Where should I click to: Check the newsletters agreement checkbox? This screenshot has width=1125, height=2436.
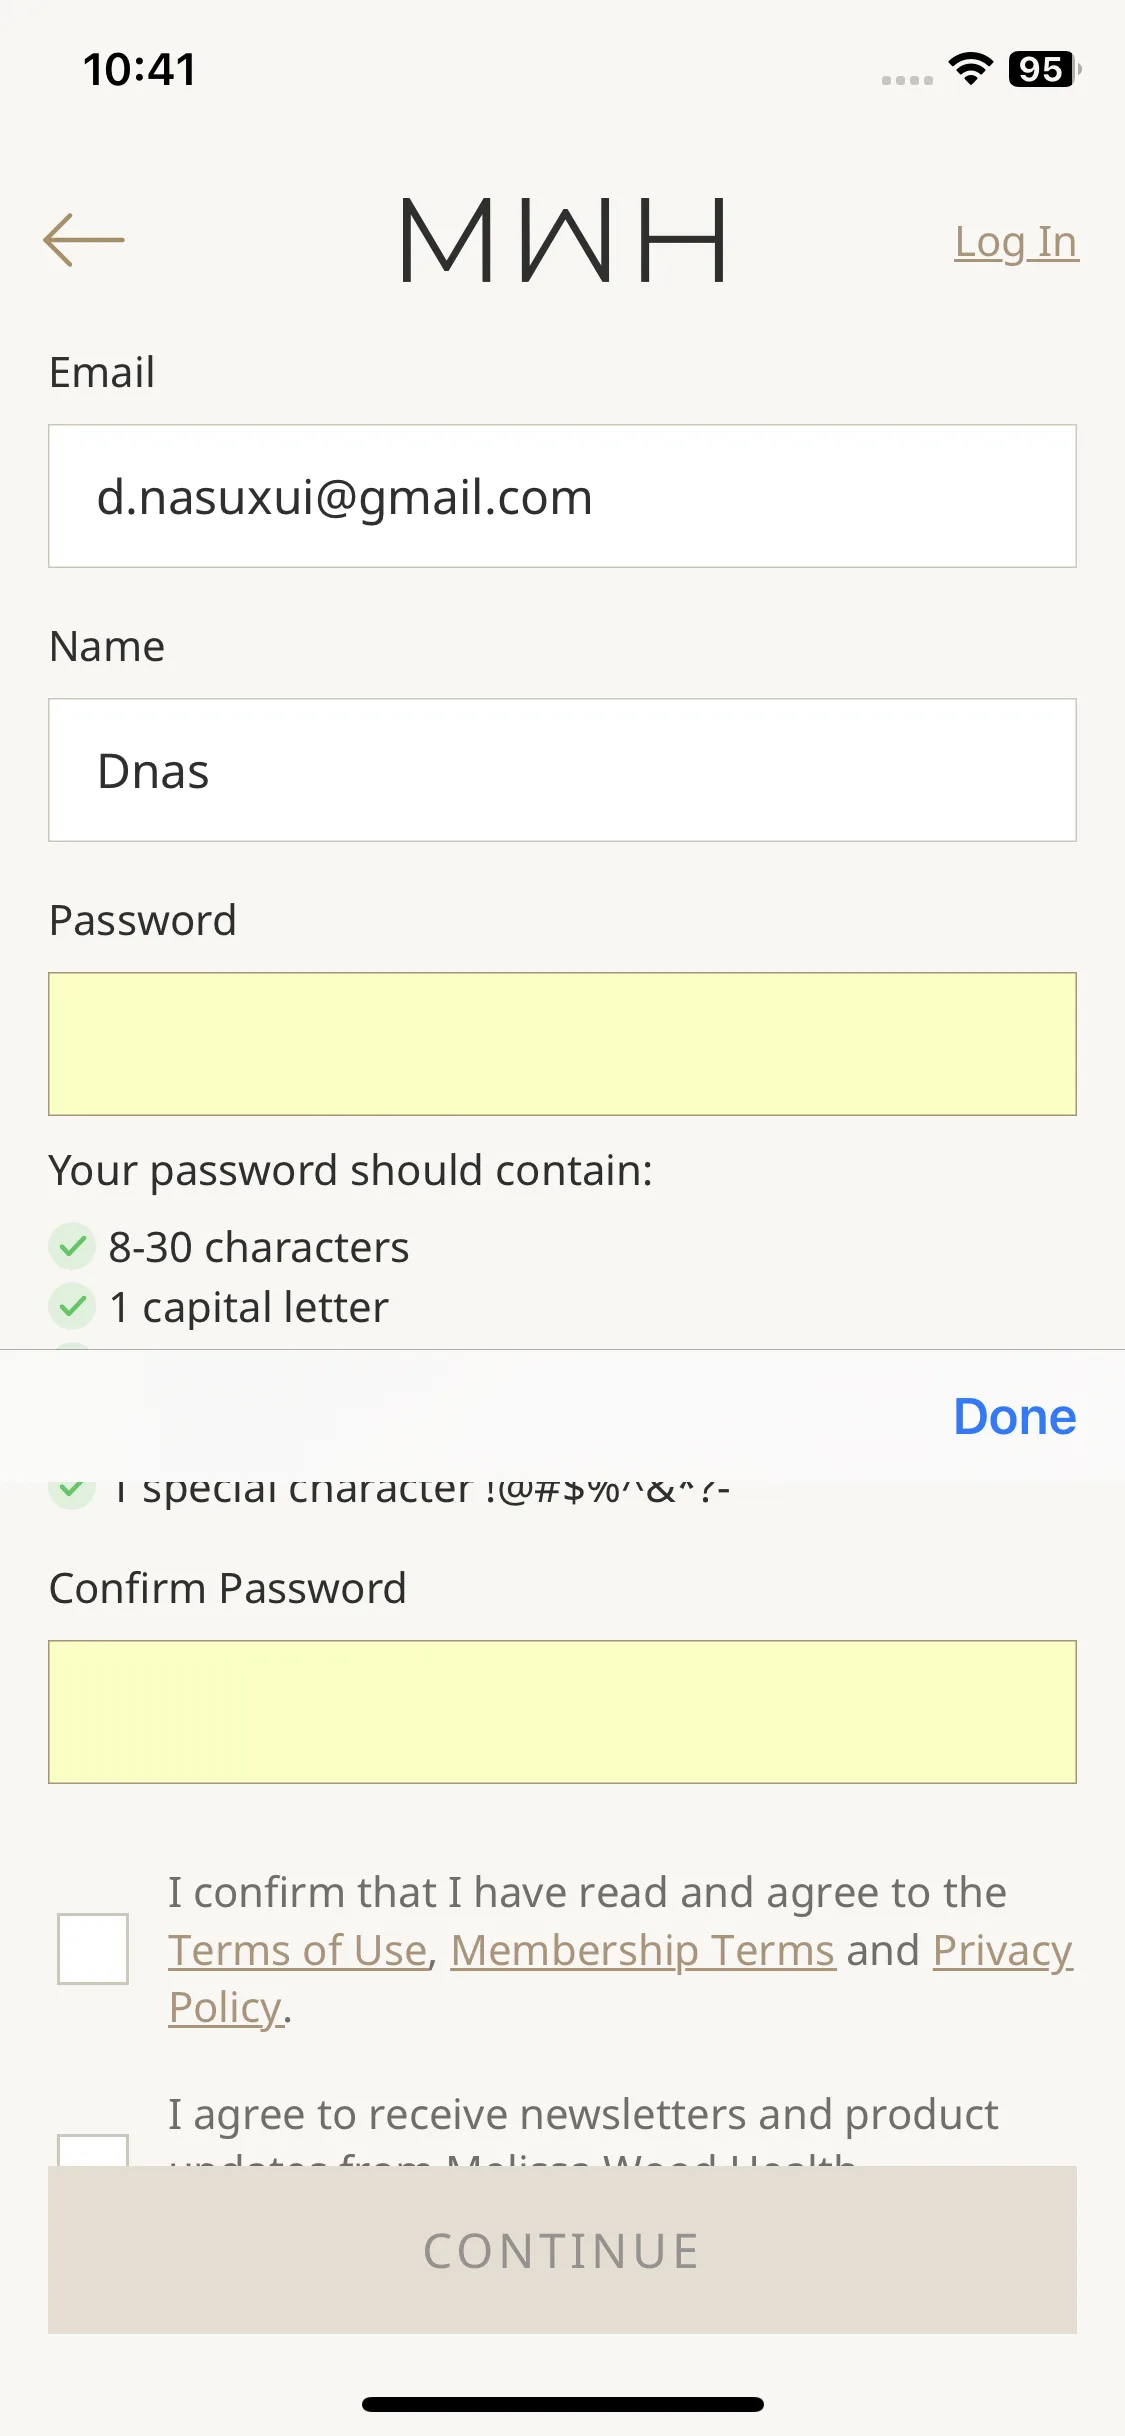93,2150
